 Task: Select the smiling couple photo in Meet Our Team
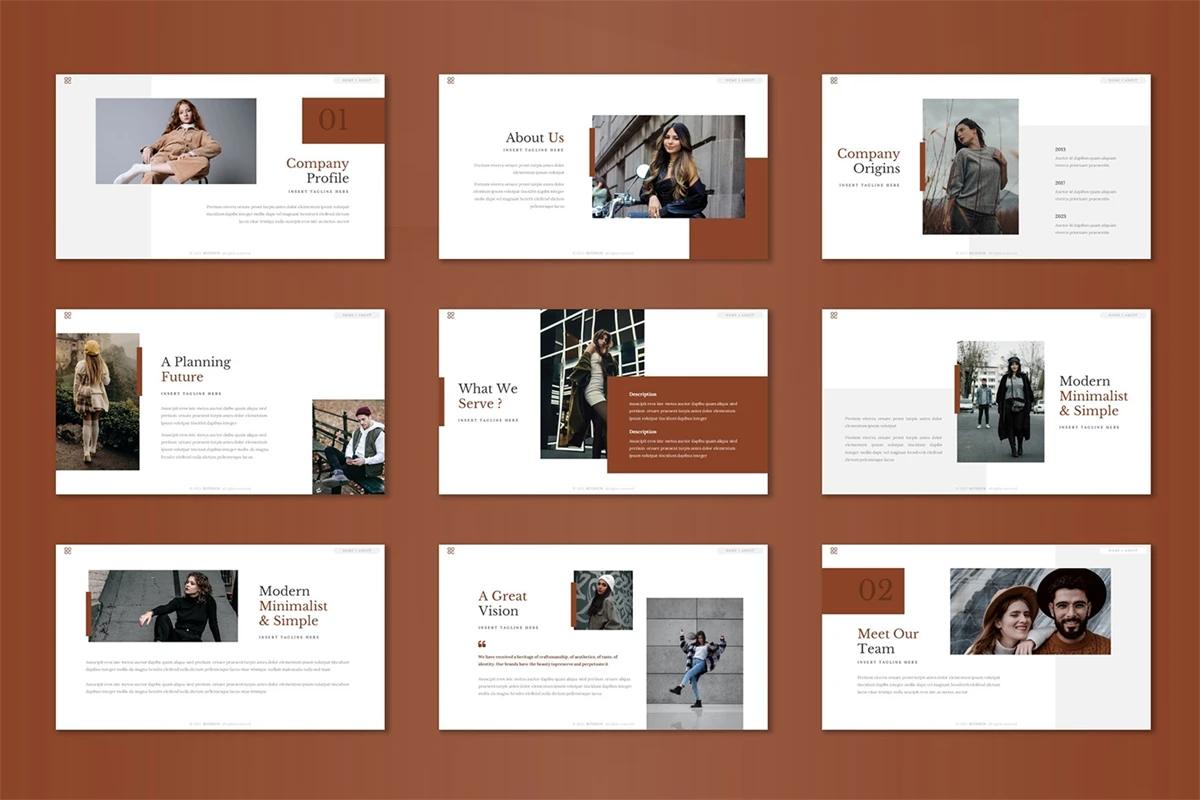1030,611
